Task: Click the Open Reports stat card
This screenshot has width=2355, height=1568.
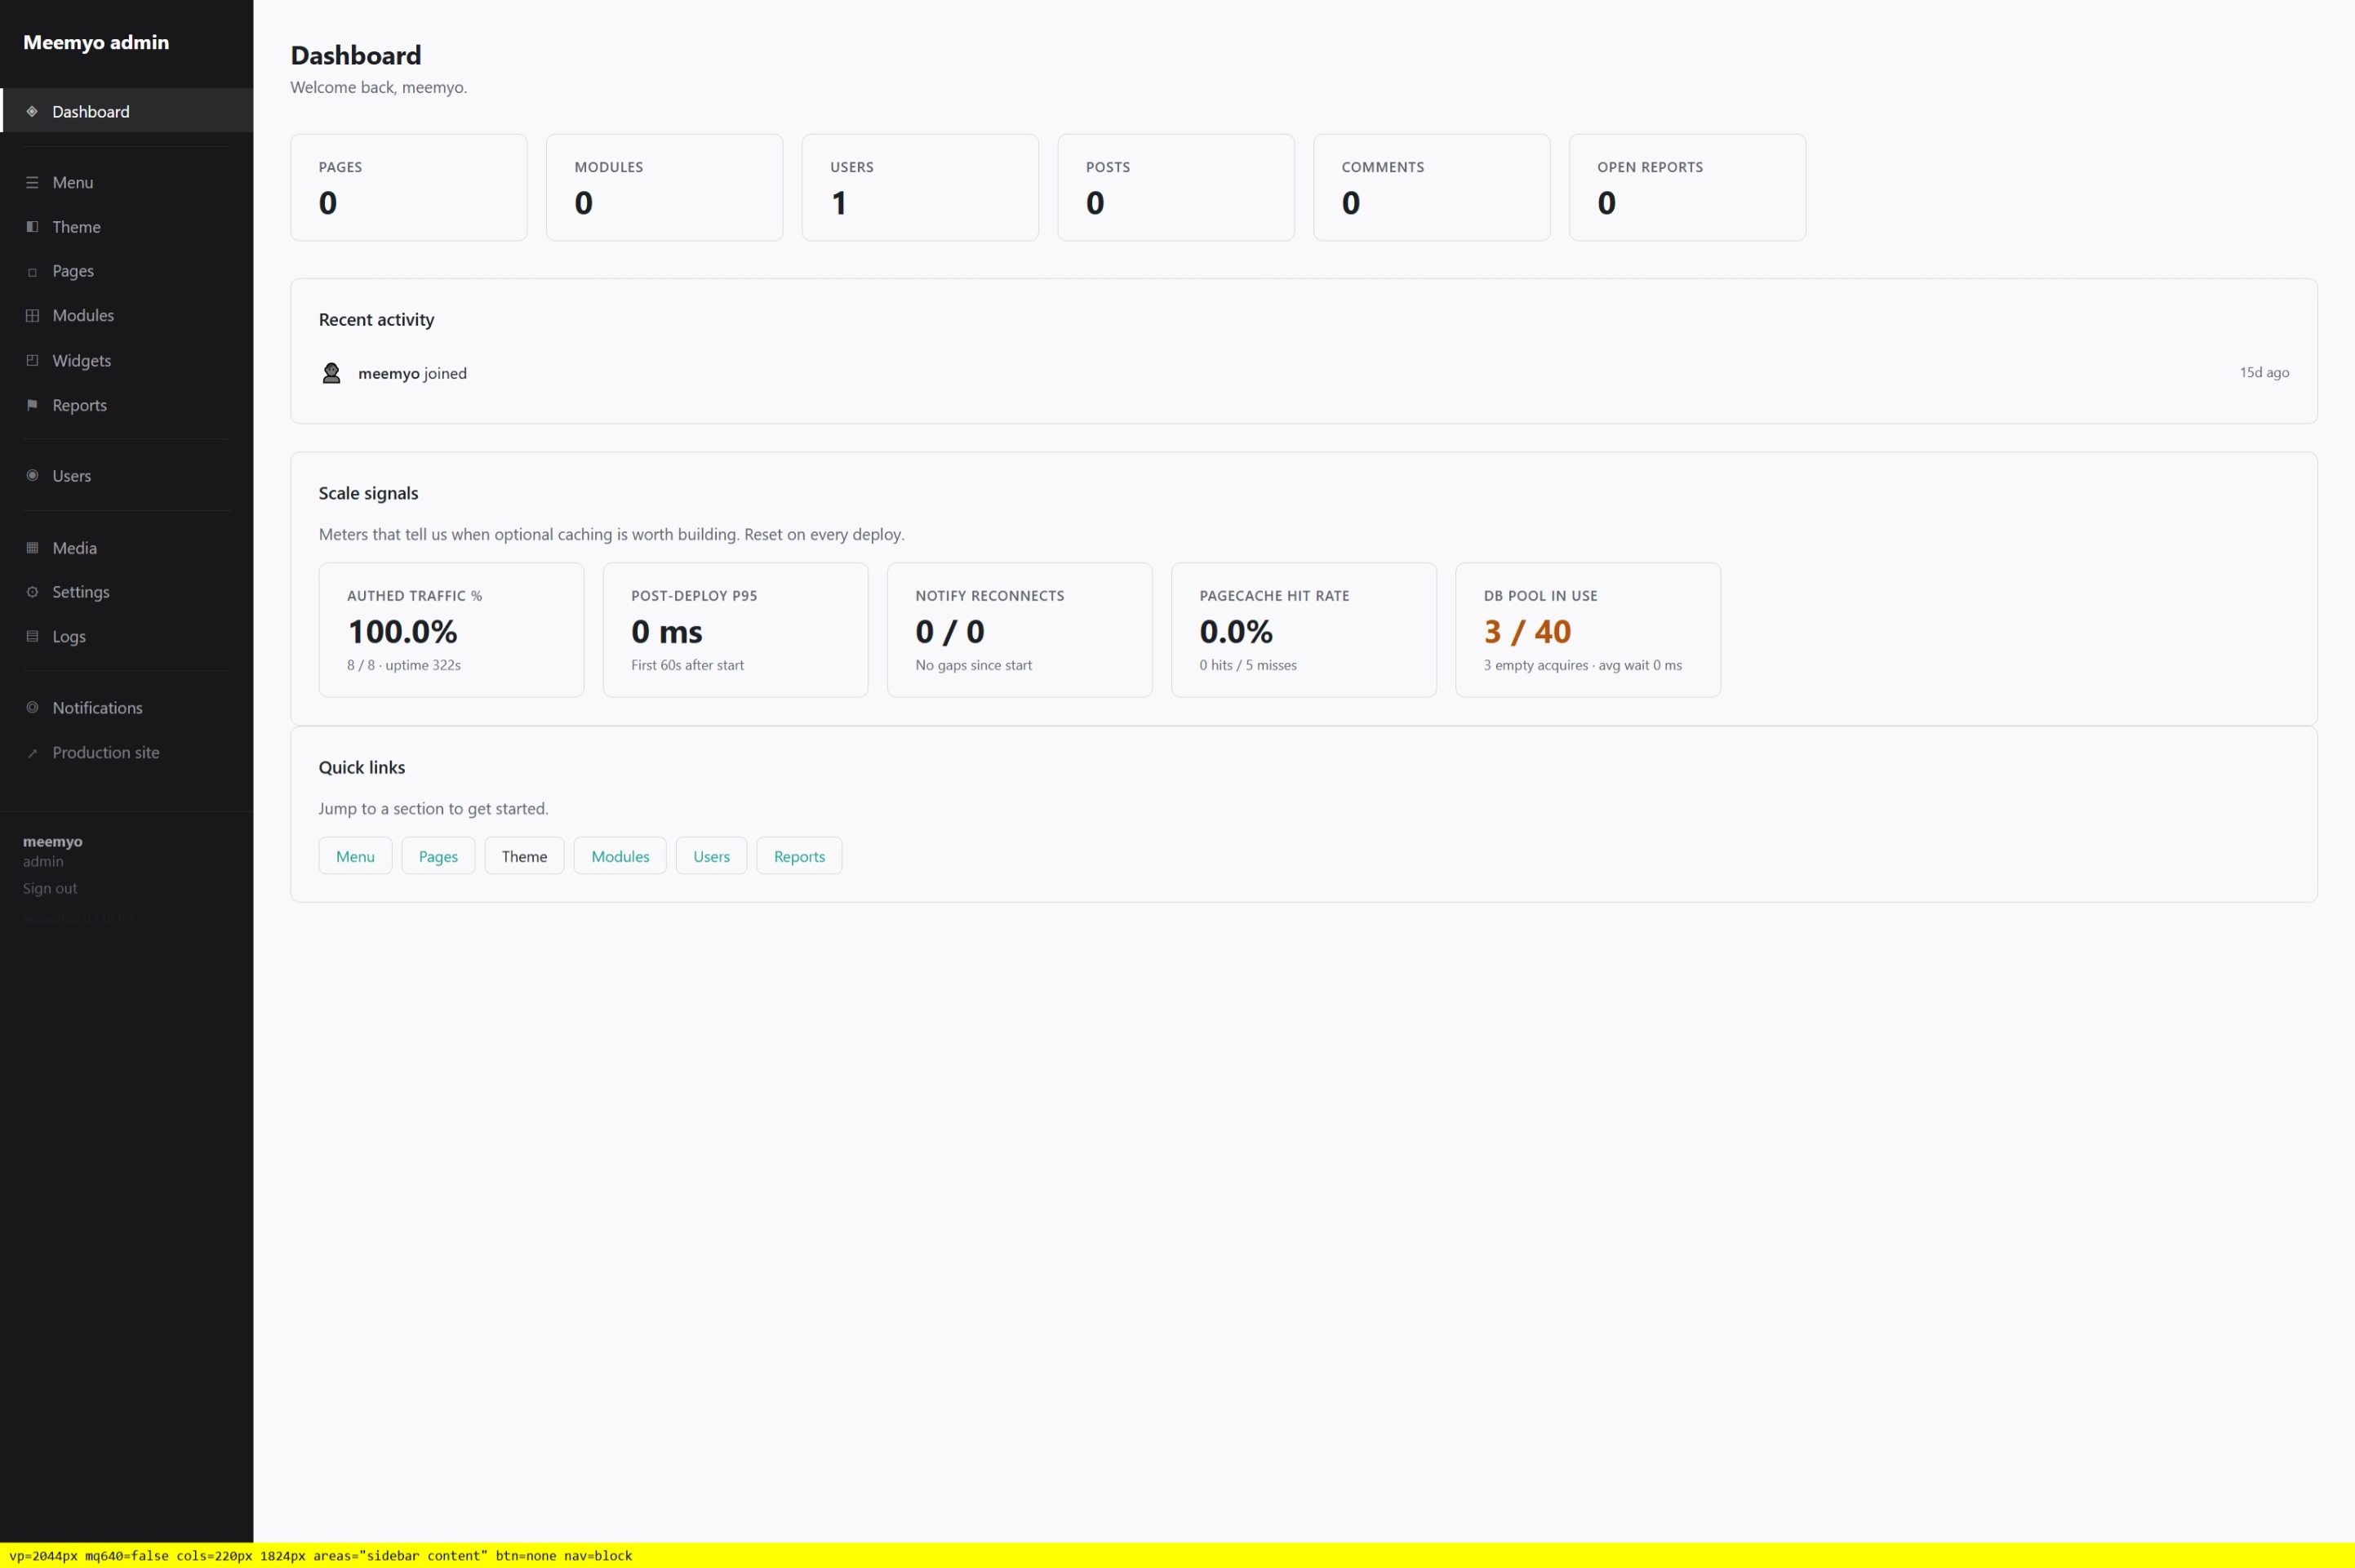Action: tap(1688, 187)
